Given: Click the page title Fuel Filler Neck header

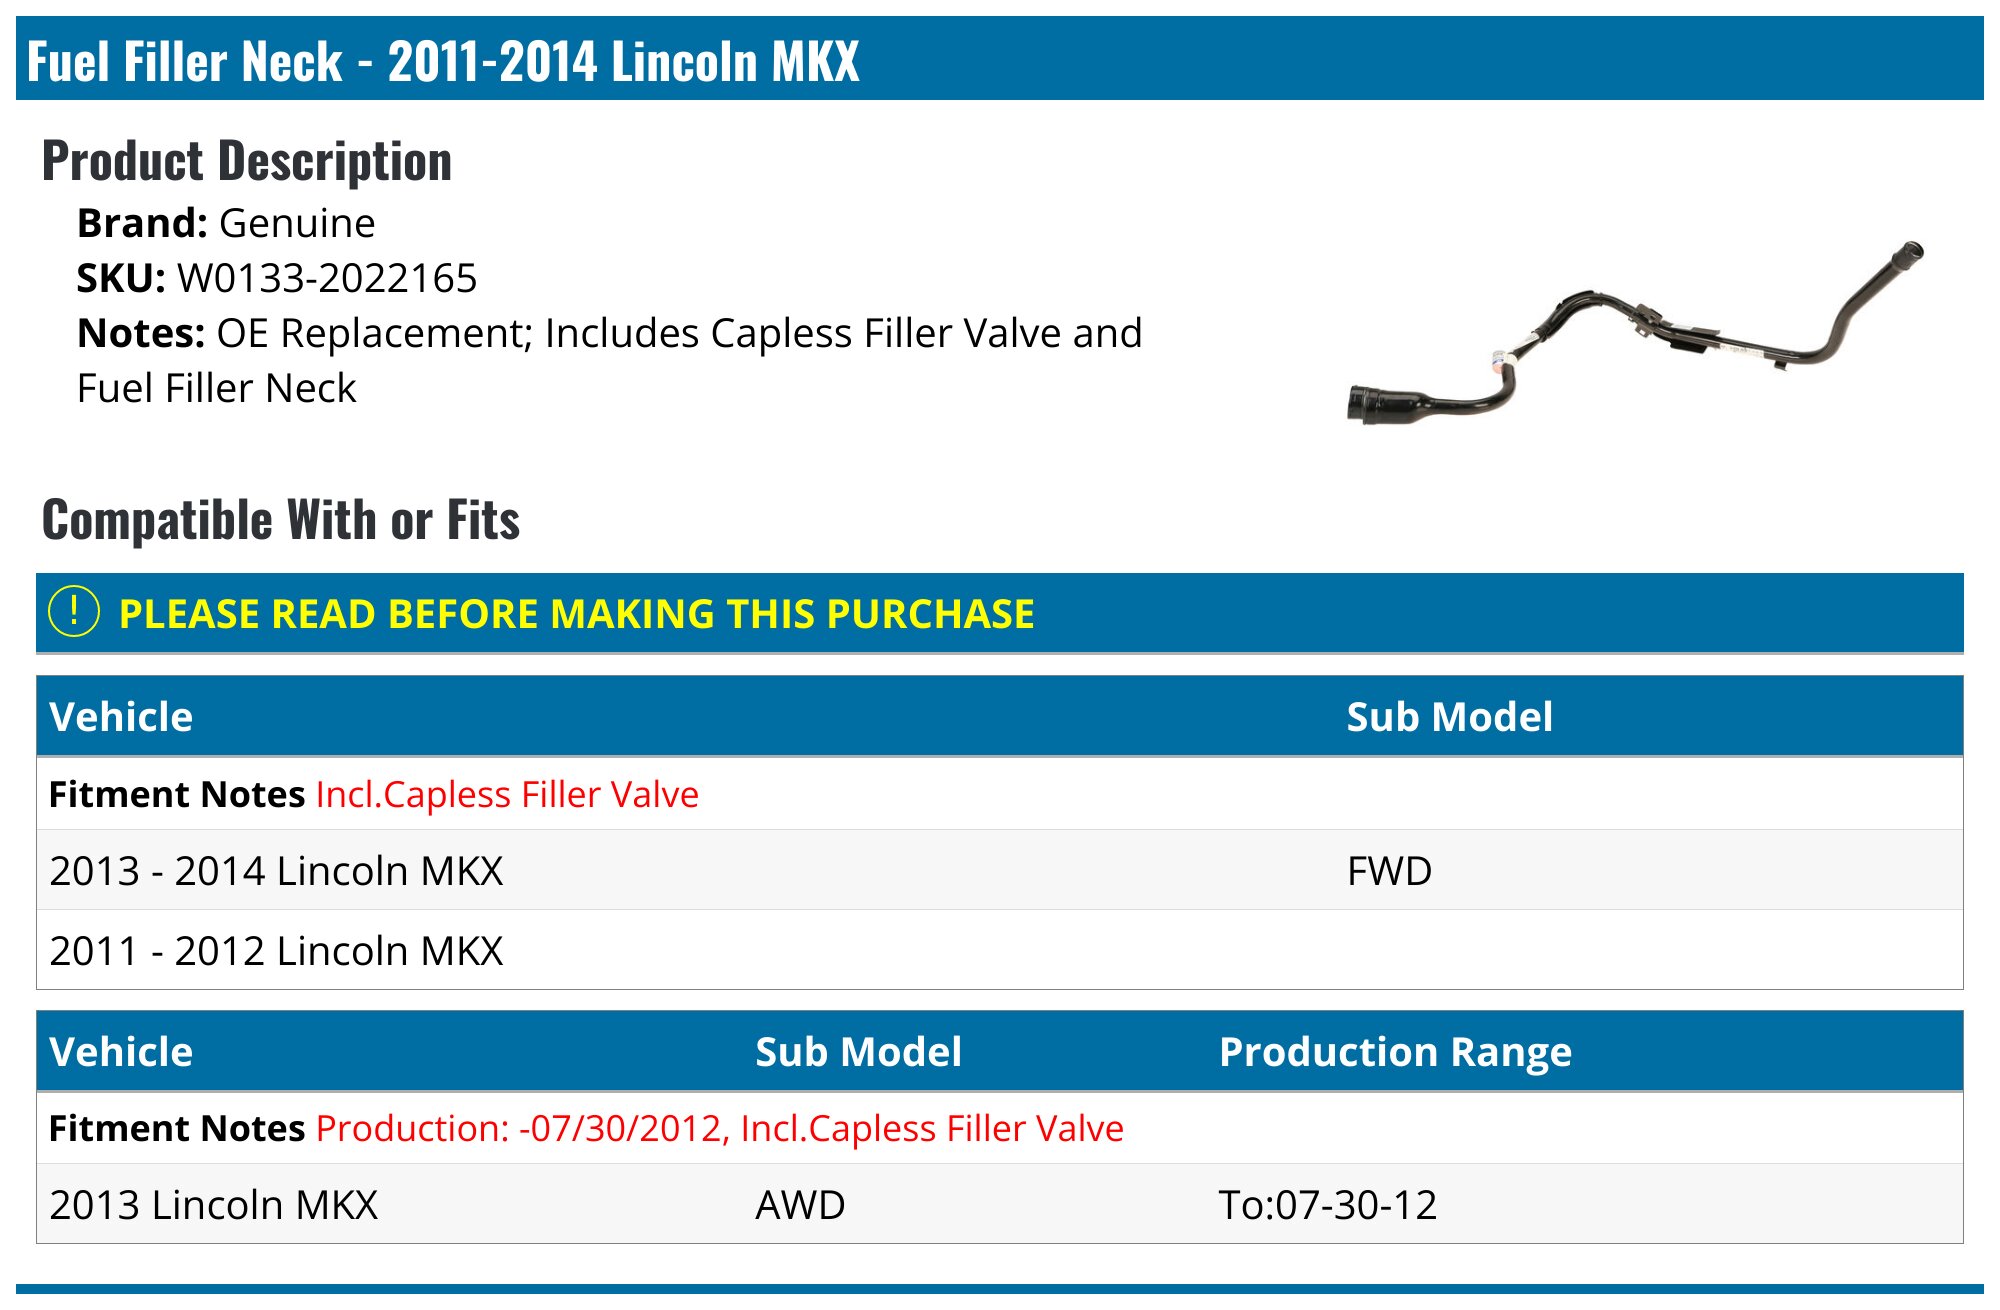Looking at the screenshot, I should pyautogui.click(x=443, y=61).
